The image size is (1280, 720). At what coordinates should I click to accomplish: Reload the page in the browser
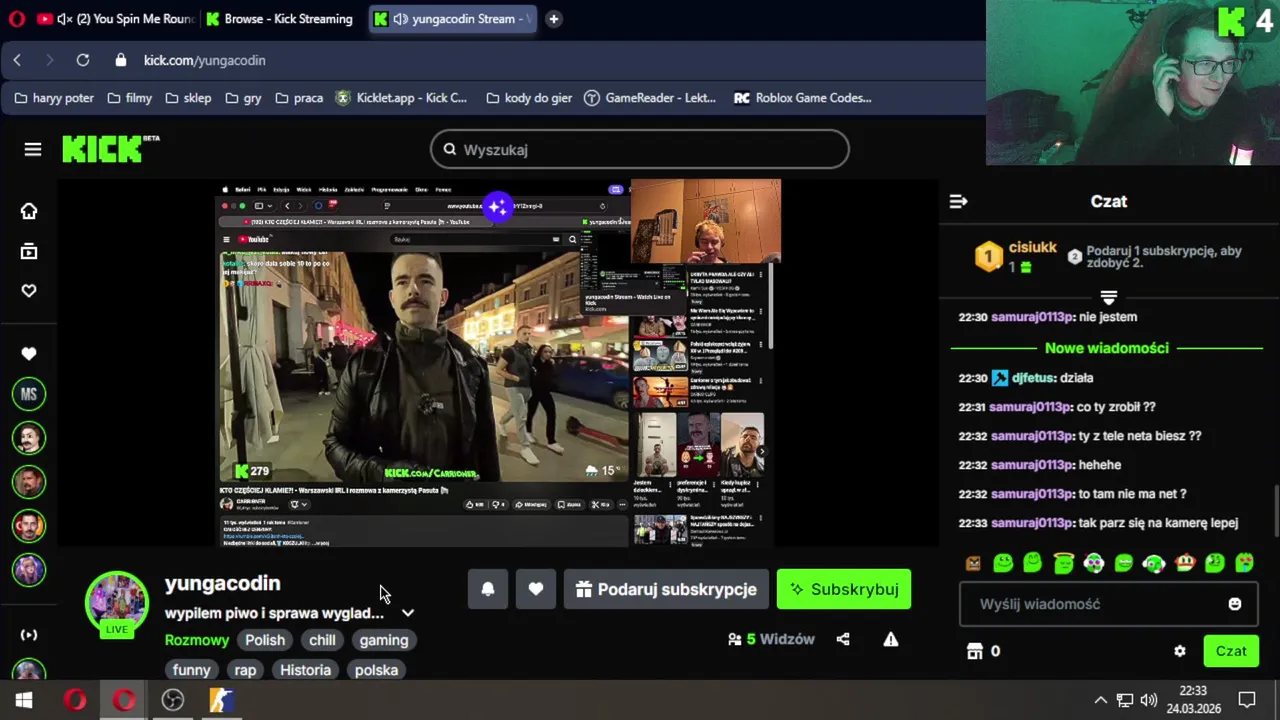point(83,60)
